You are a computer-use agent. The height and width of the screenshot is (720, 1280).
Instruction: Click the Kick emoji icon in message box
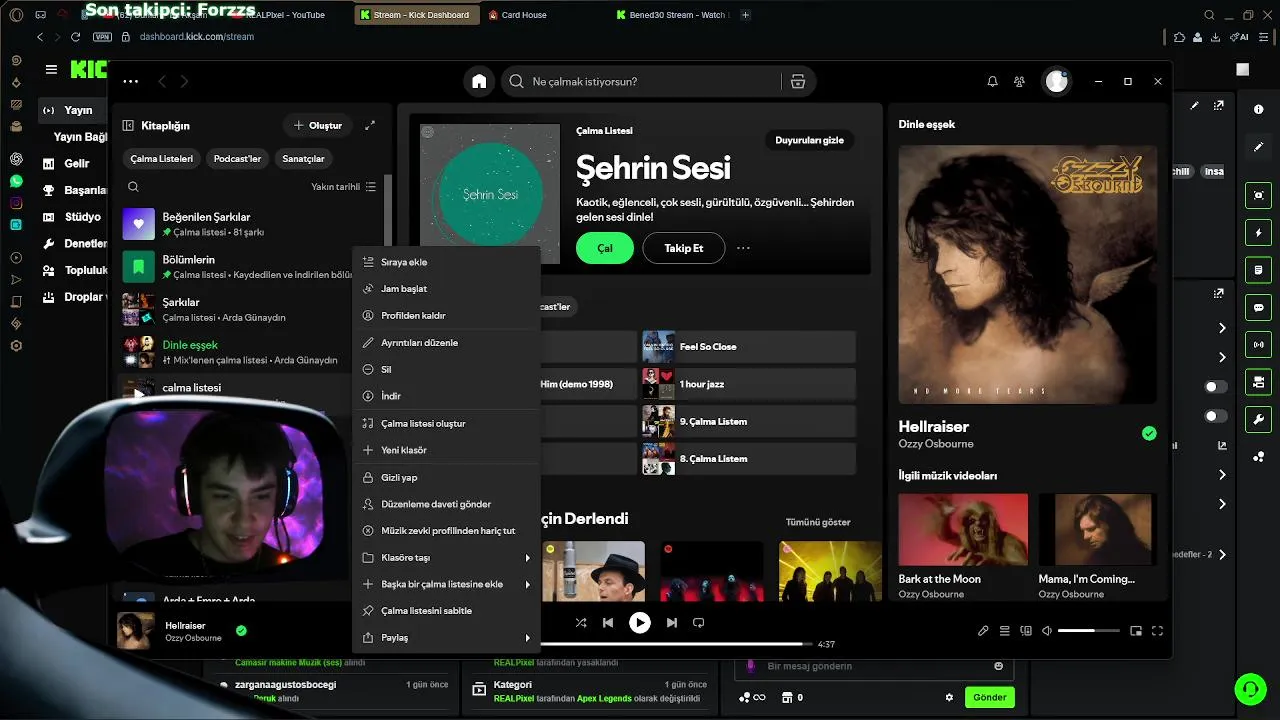coord(998,666)
